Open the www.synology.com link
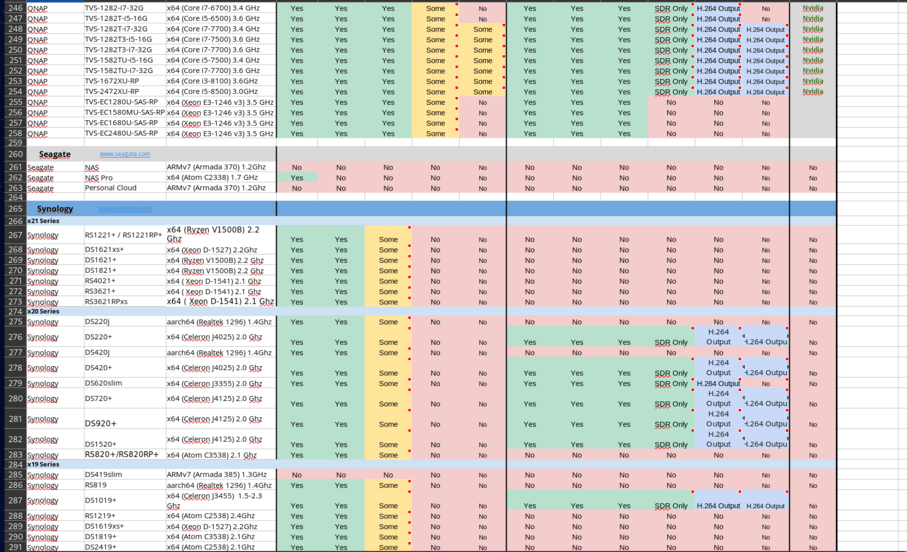 (x=124, y=208)
